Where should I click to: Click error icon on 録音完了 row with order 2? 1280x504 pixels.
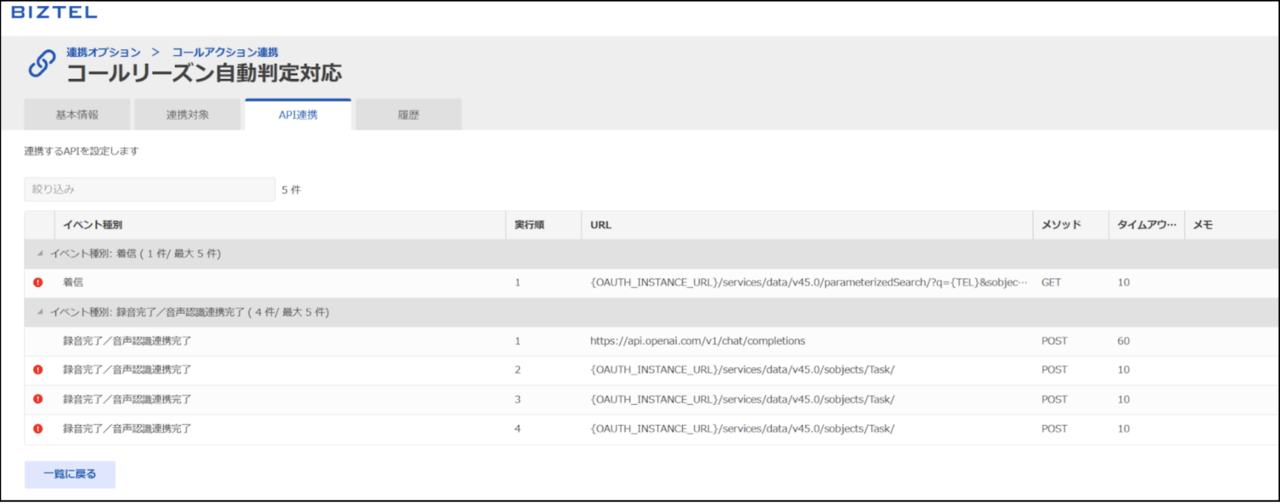pyautogui.click(x=38, y=370)
